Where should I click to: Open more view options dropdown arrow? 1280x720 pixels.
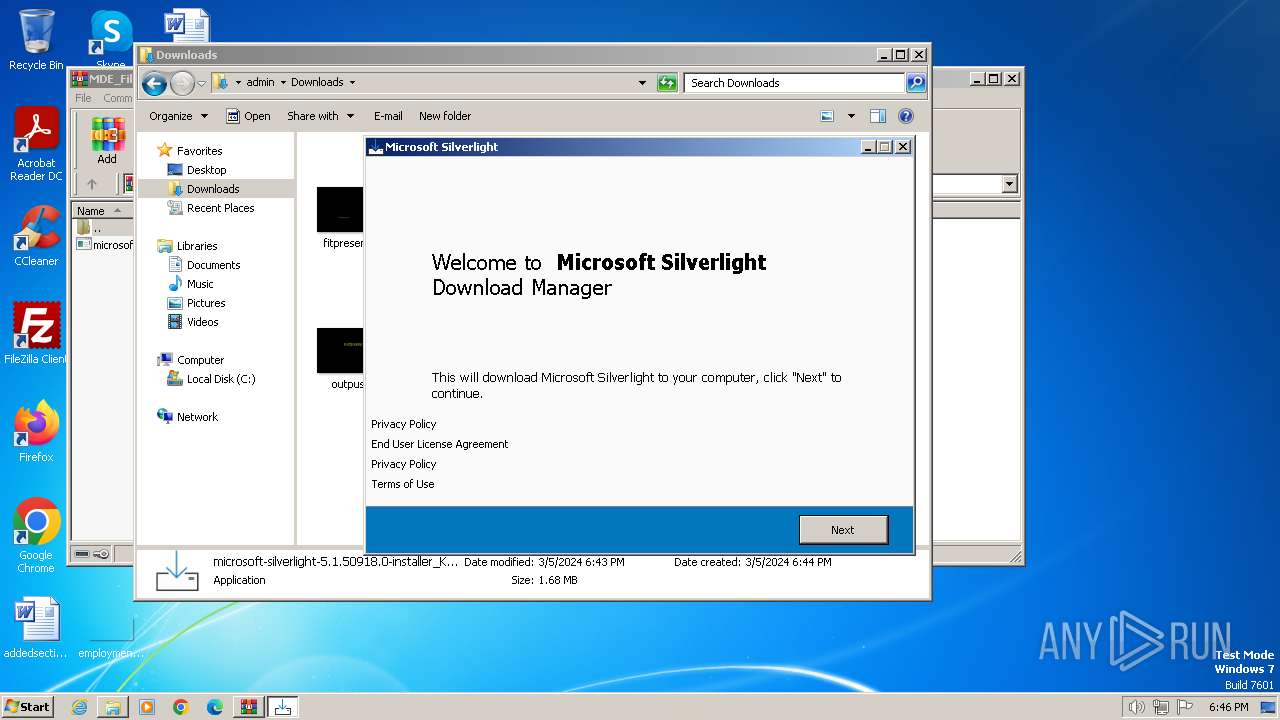tap(851, 116)
